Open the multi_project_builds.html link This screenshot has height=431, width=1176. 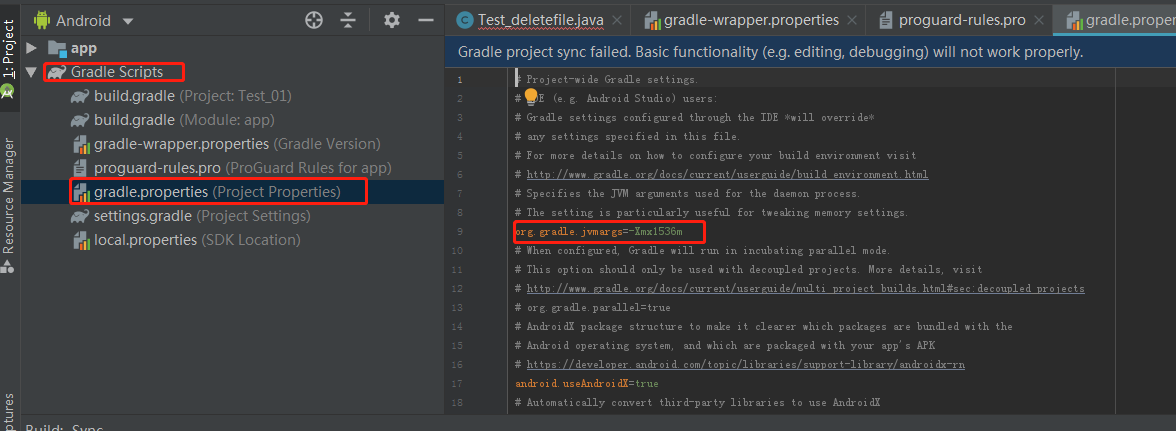(806, 289)
